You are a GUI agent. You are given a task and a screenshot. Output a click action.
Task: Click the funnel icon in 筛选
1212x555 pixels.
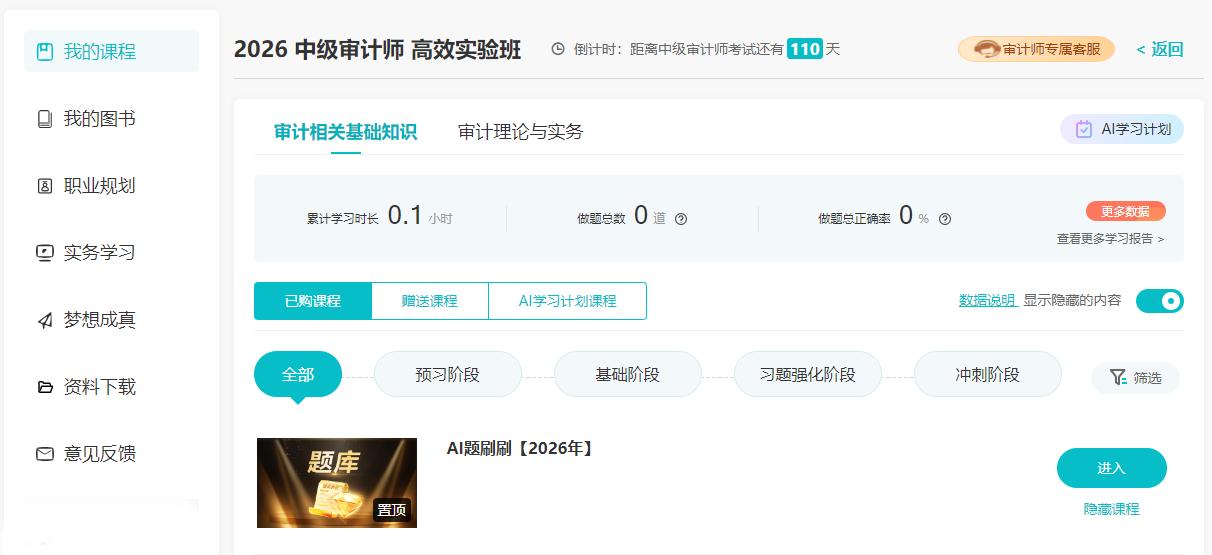click(1118, 378)
